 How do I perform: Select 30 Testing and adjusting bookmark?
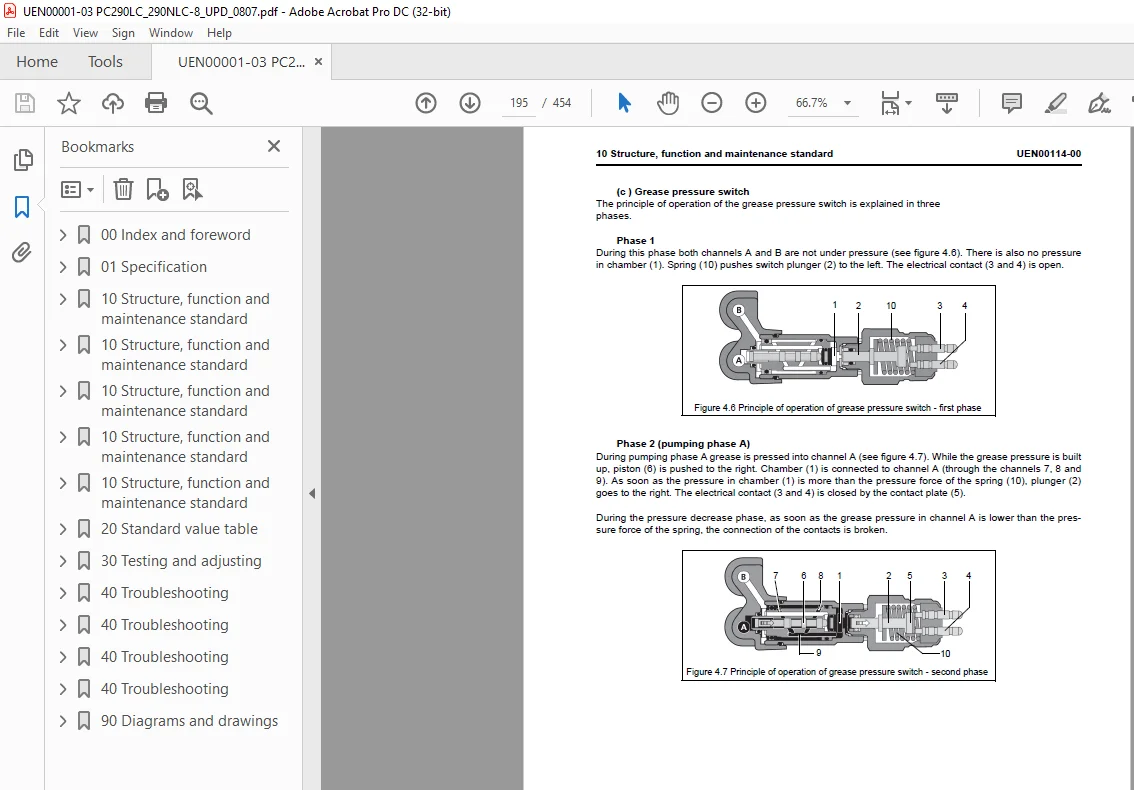(x=182, y=561)
